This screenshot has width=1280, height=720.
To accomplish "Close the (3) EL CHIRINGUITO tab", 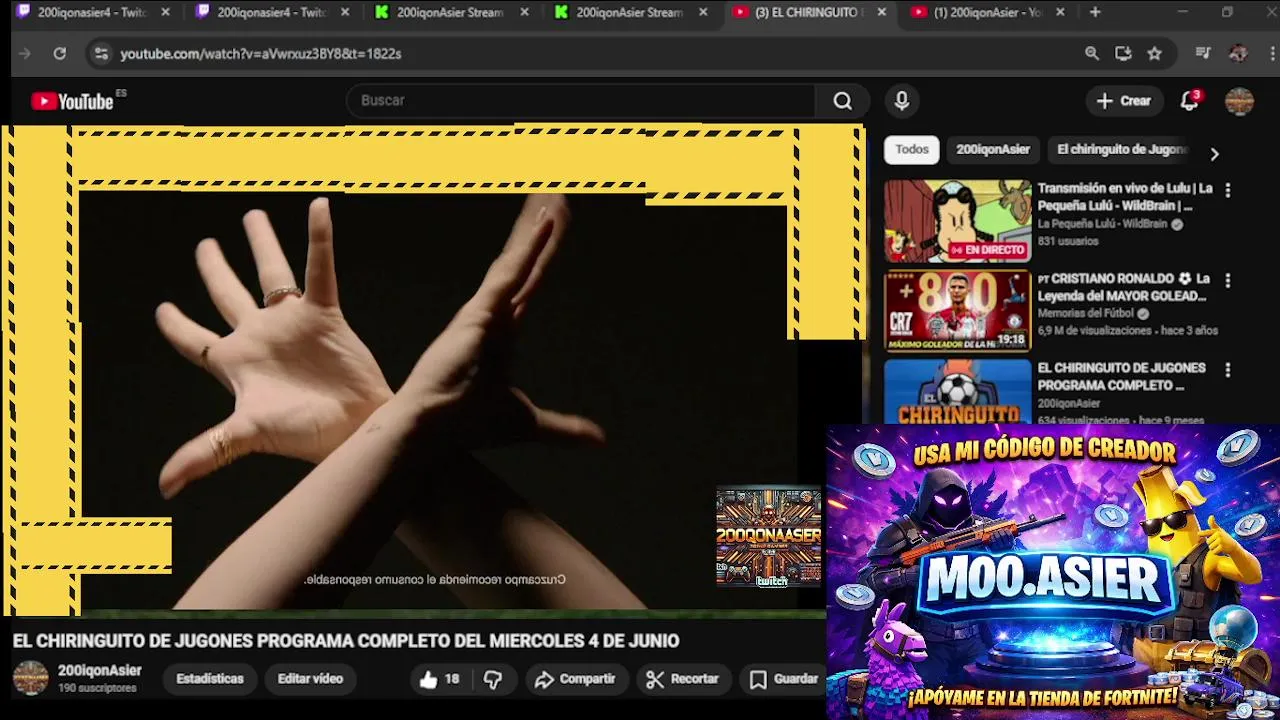I will (881, 12).
